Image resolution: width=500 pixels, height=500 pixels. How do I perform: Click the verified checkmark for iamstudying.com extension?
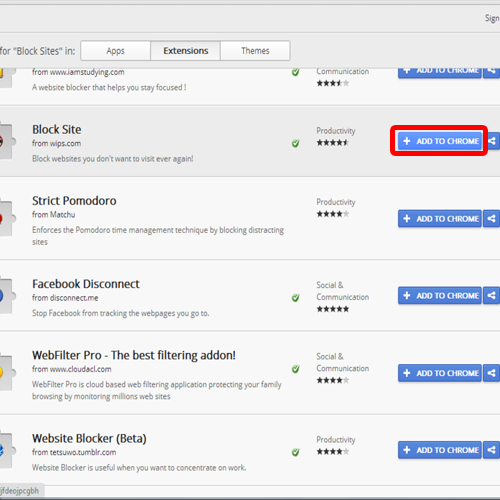click(x=295, y=72)
